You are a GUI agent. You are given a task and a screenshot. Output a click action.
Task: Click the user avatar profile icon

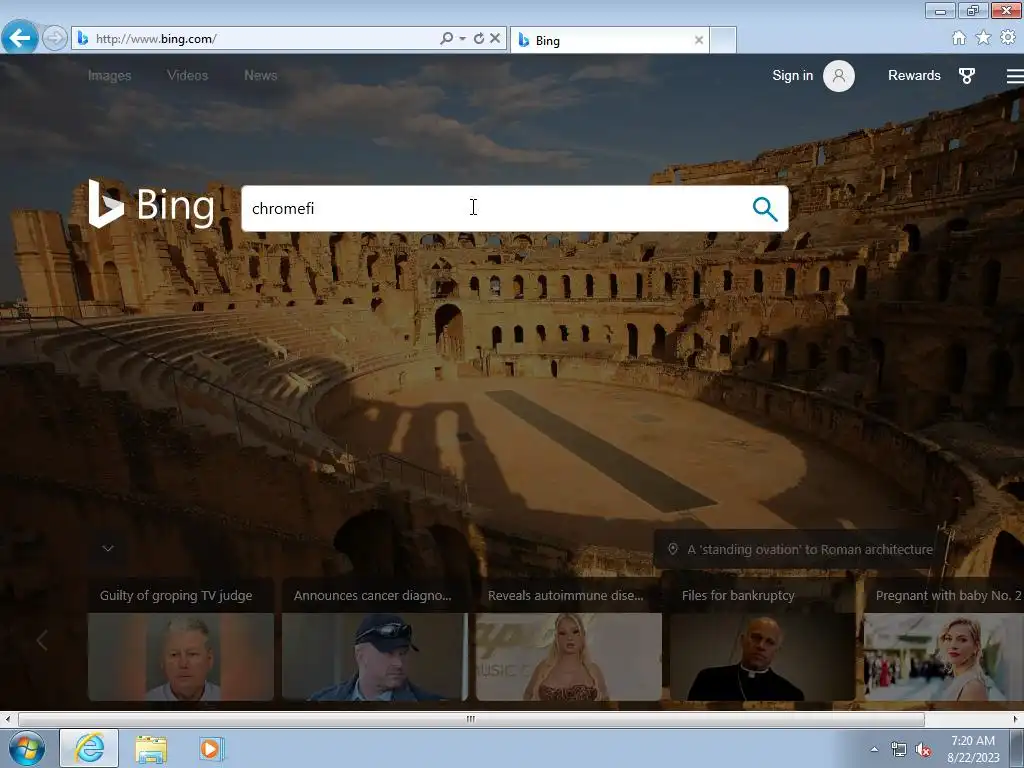[x=839, y=76]
